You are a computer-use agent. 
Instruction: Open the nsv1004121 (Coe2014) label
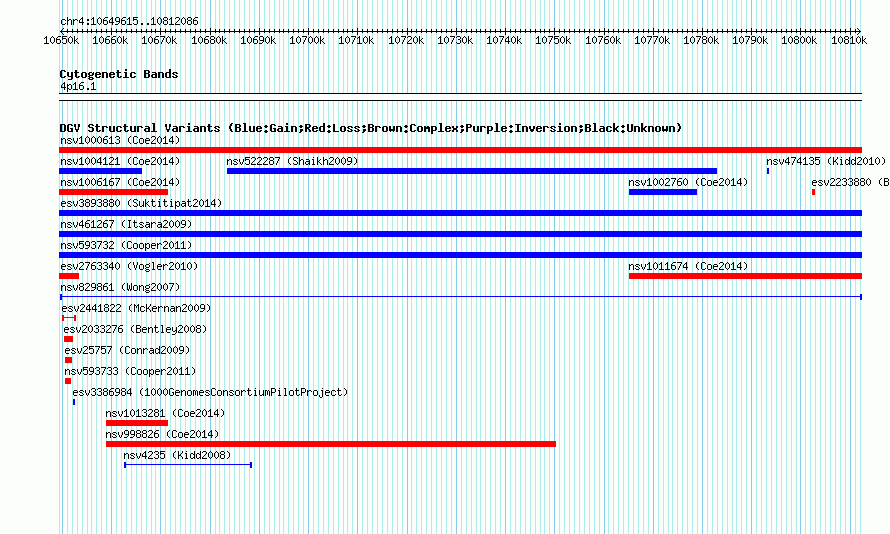pos(120,161)
